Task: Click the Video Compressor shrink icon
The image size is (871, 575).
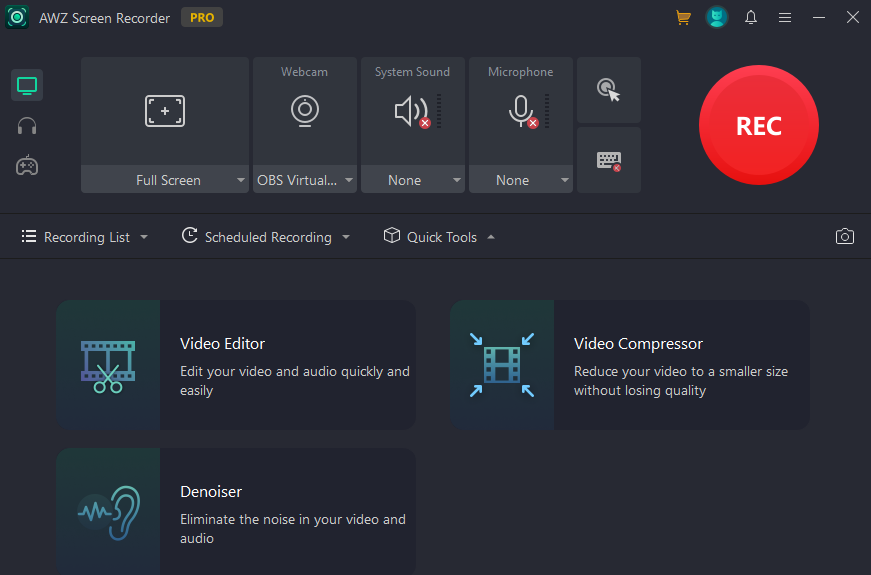Action: (502, 365)
